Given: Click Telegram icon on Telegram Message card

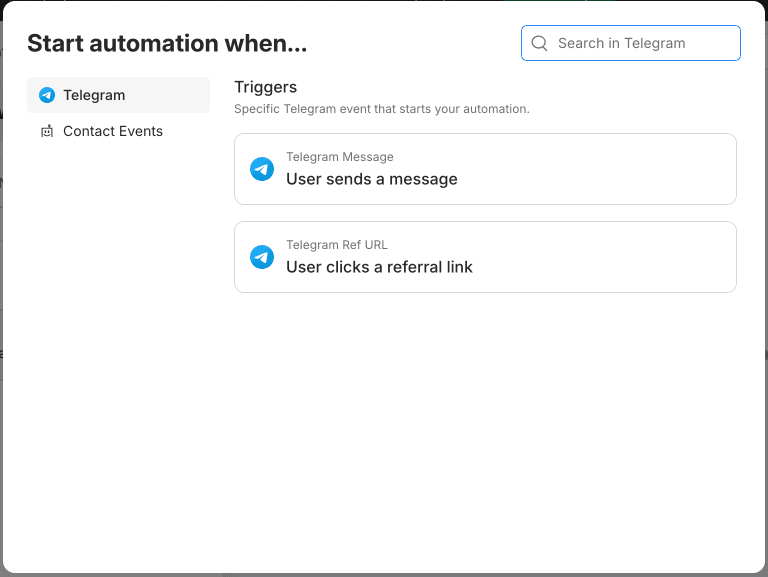Looking at the screenshot, I should coord(262,169).
